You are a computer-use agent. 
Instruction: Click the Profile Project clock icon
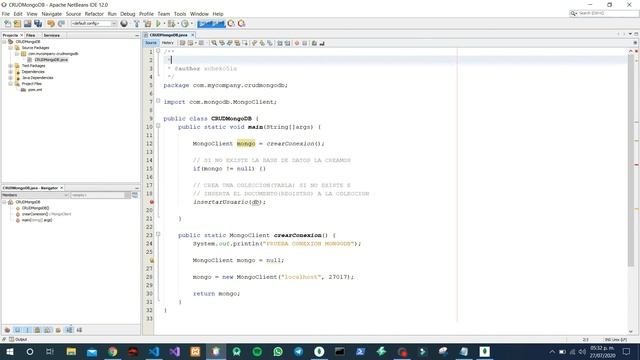point(185,24)
